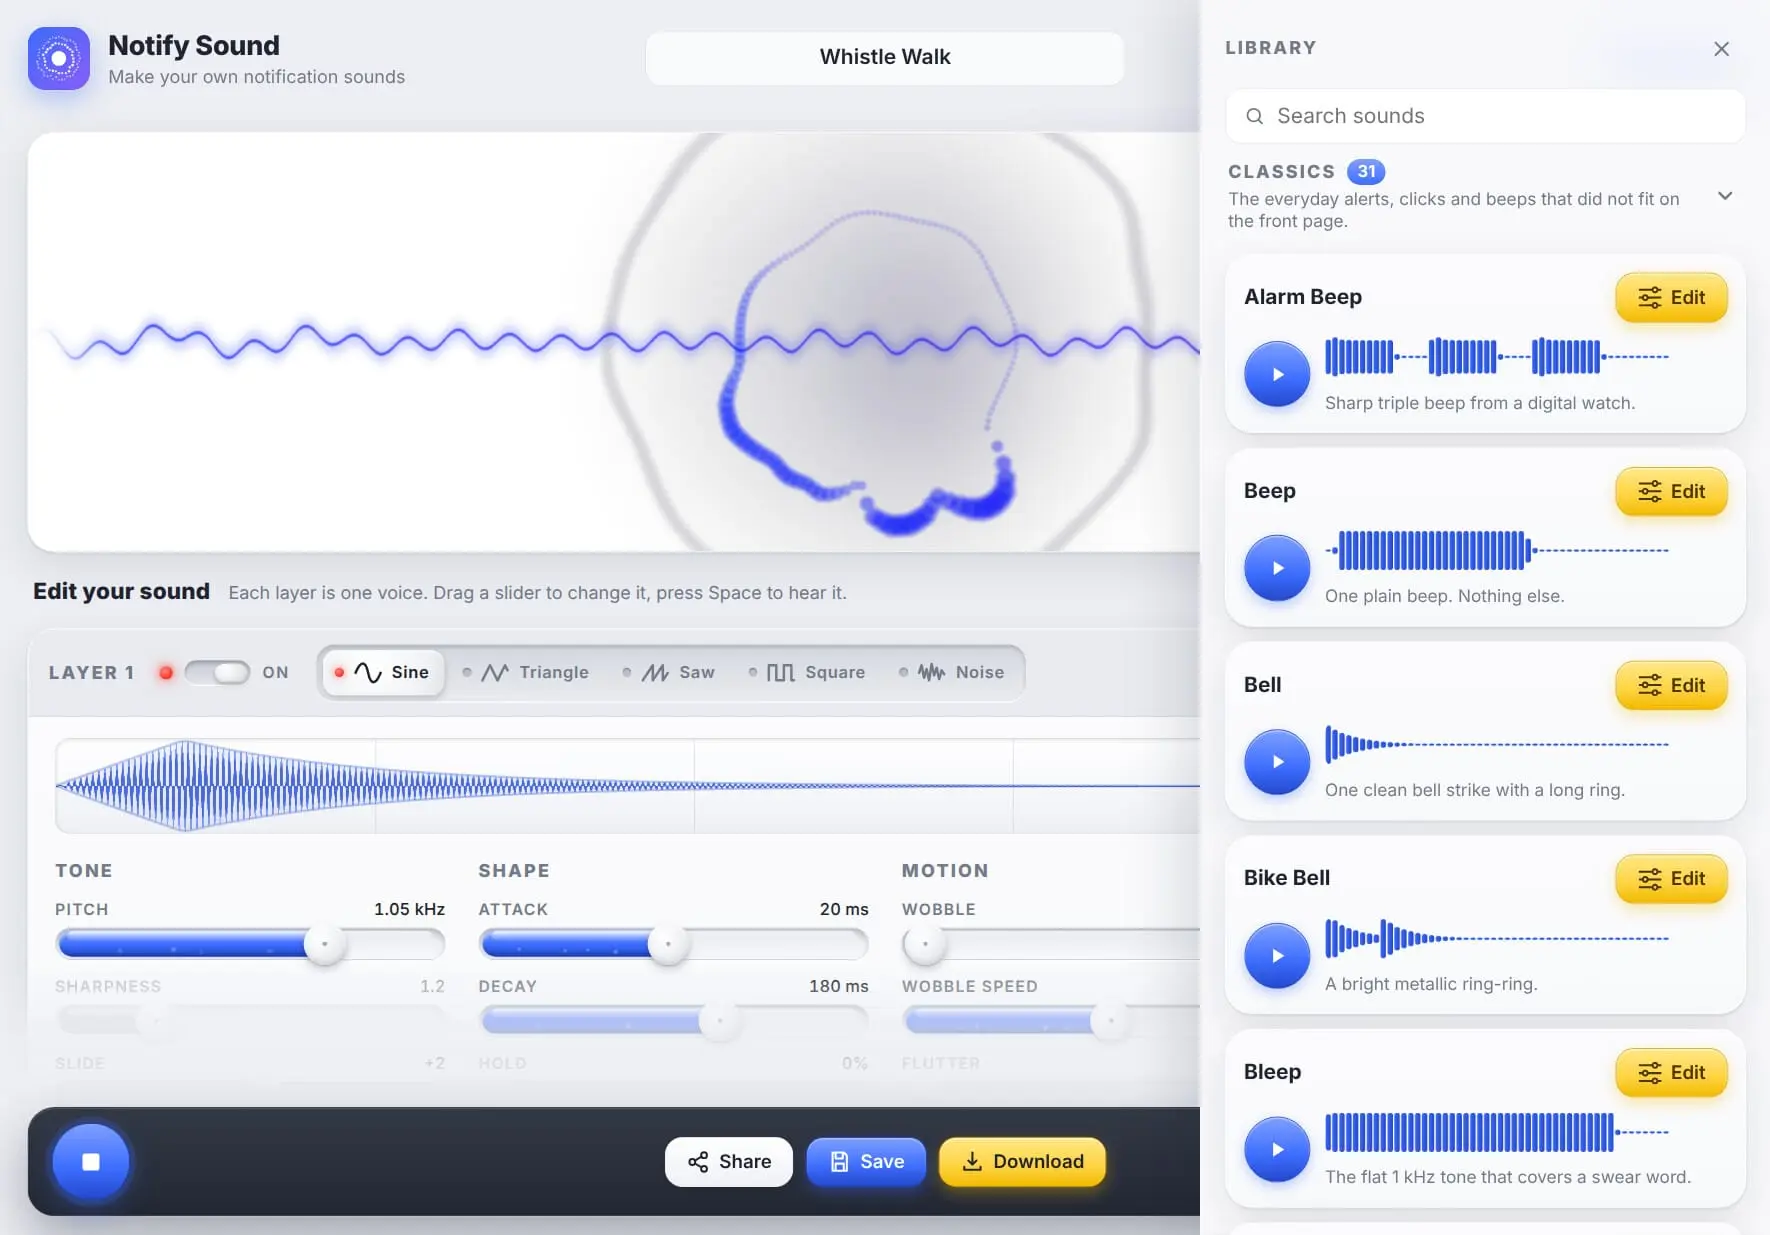Click the Search sounds field
Screen dimensions: 1770x1235
coord(1485,116)
